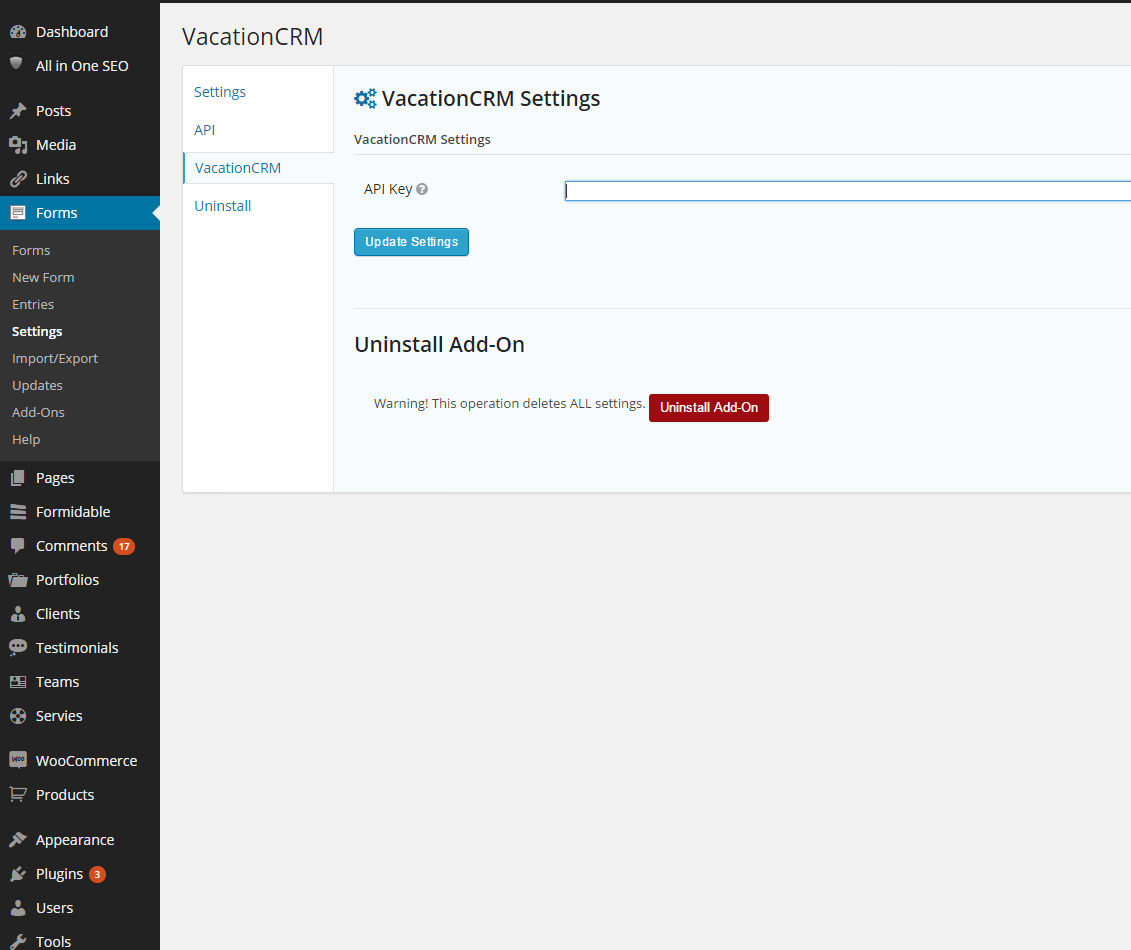
Task: Click the WooCommerce woo icon
Action: click(18, 760)
